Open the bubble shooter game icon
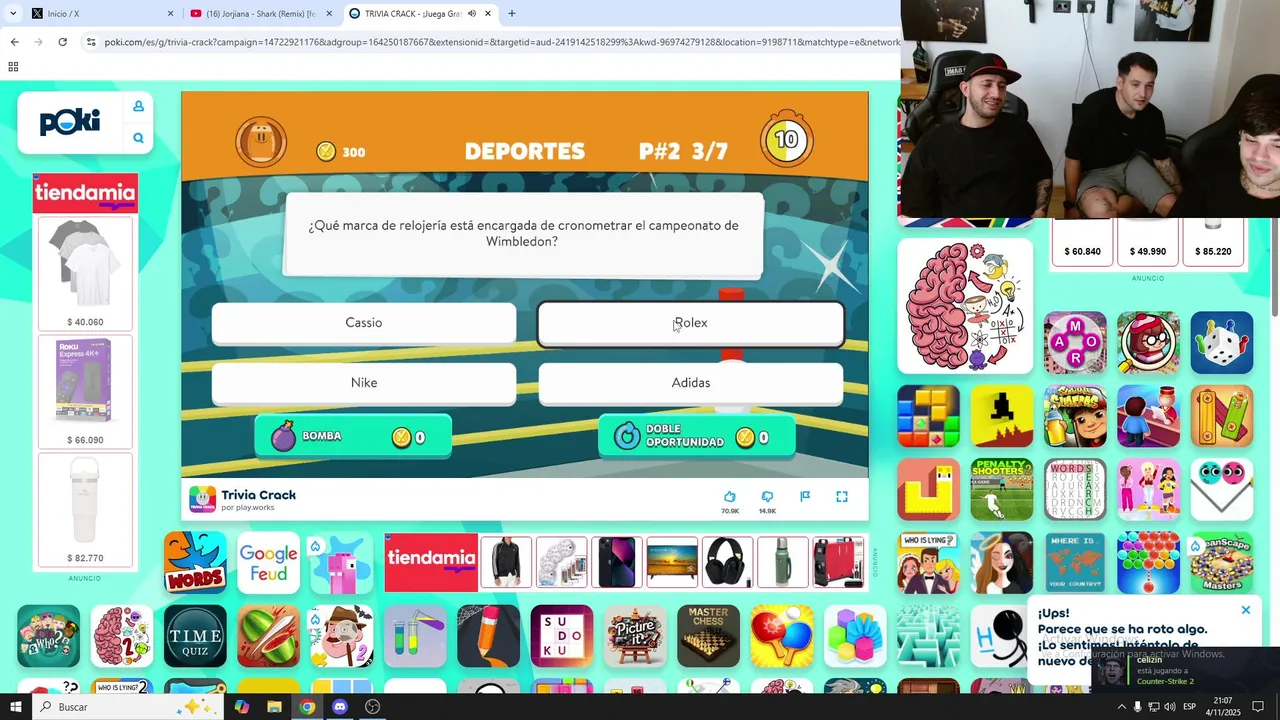The height and width of the screenshot is (720, 1280). (x=1148, y=562)
